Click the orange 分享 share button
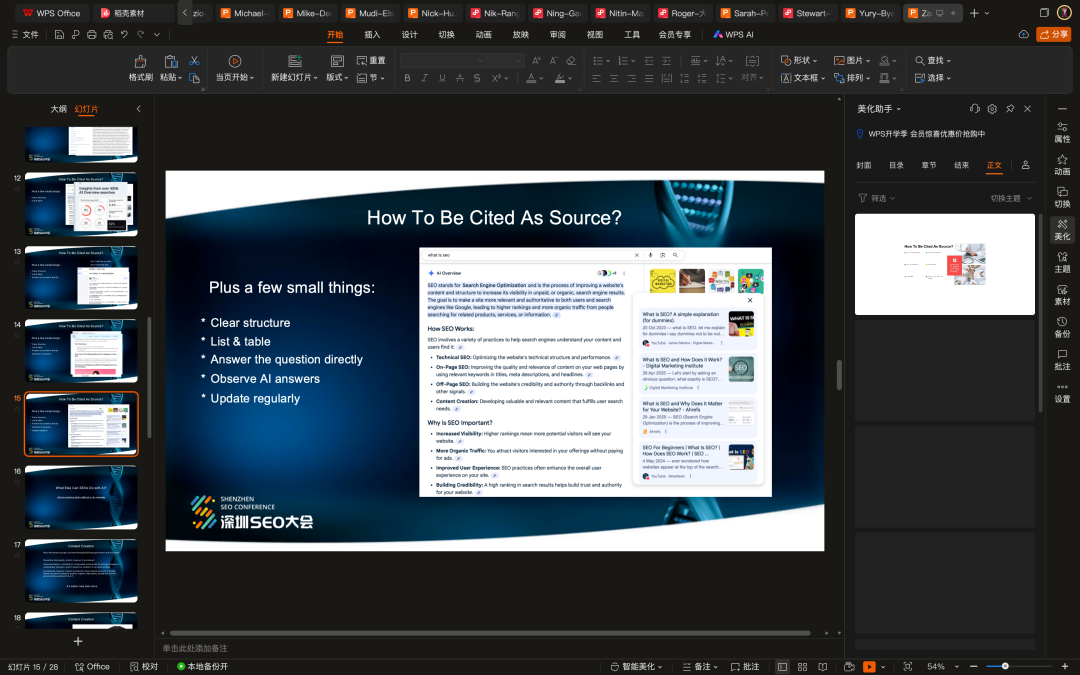 coord(1054,34)
